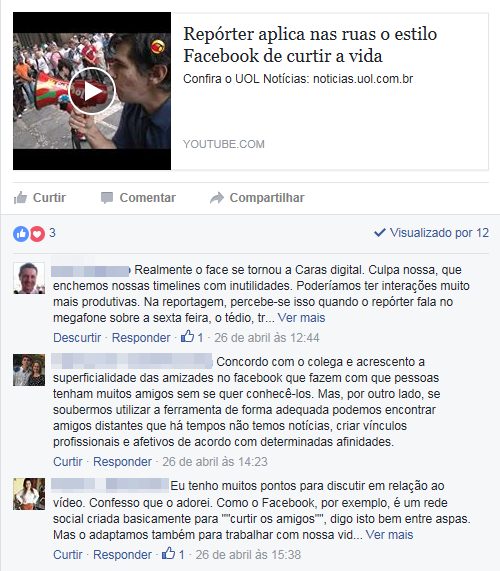The height and width of the screenshot is (571, 500).
Task: Click thumbs-up count on 12:44 comment
Action: [x=192, y=337]
